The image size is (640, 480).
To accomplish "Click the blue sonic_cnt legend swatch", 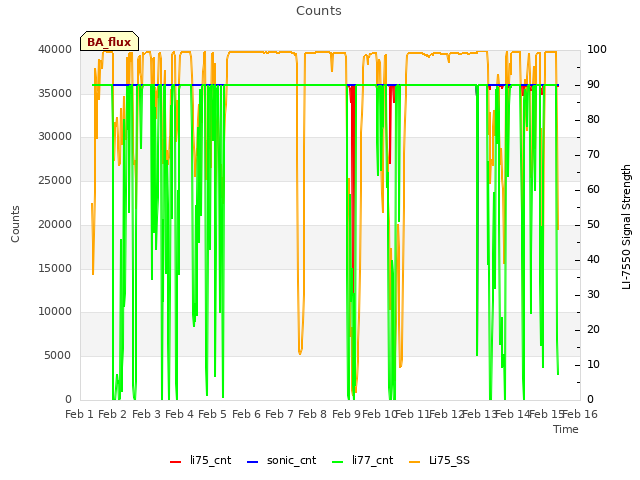I will coord(253,462).
